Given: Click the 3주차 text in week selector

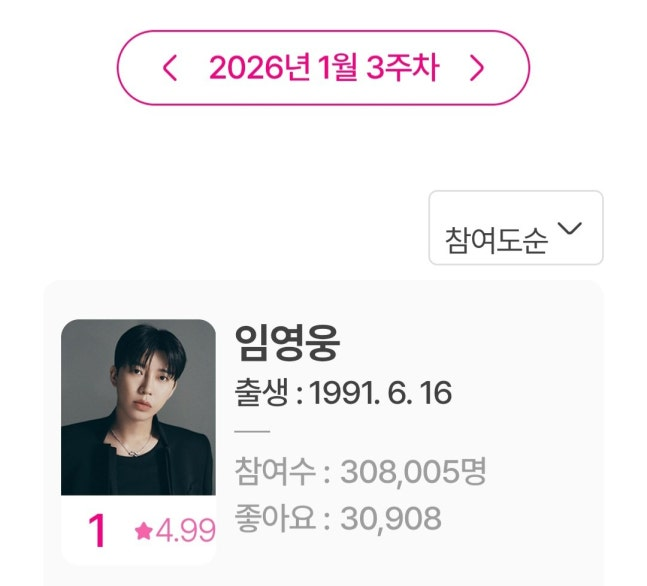Looking at the screenshot, I should pos(403,68).
